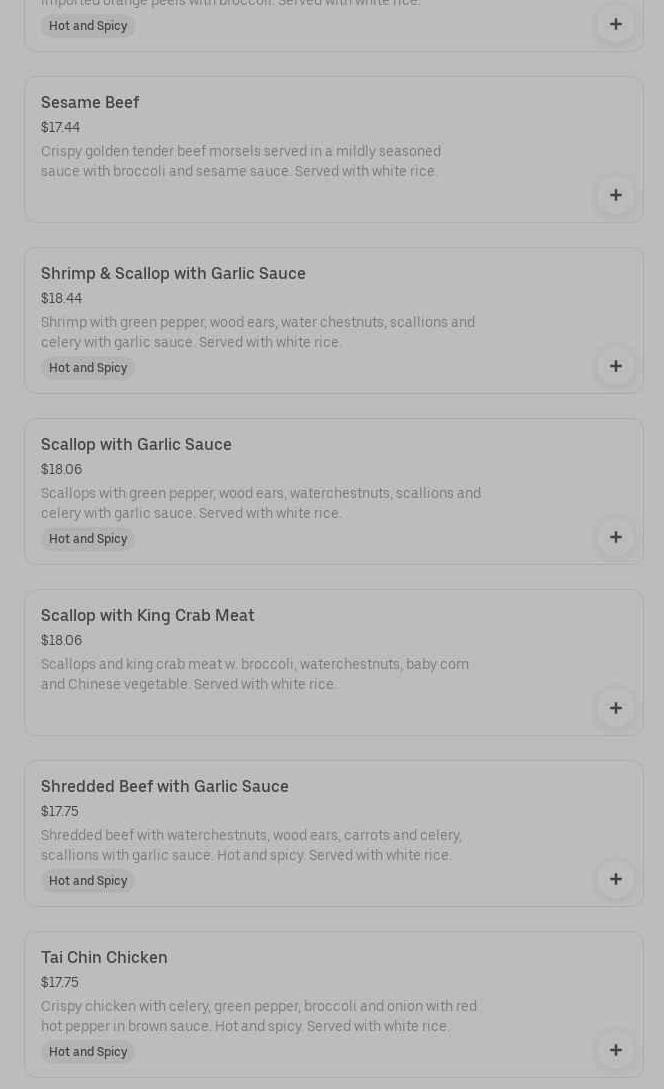664x1089 pixels.
Task: Add Shredded Beef with Garlic Sauce
Action: [x=615, y=879]
